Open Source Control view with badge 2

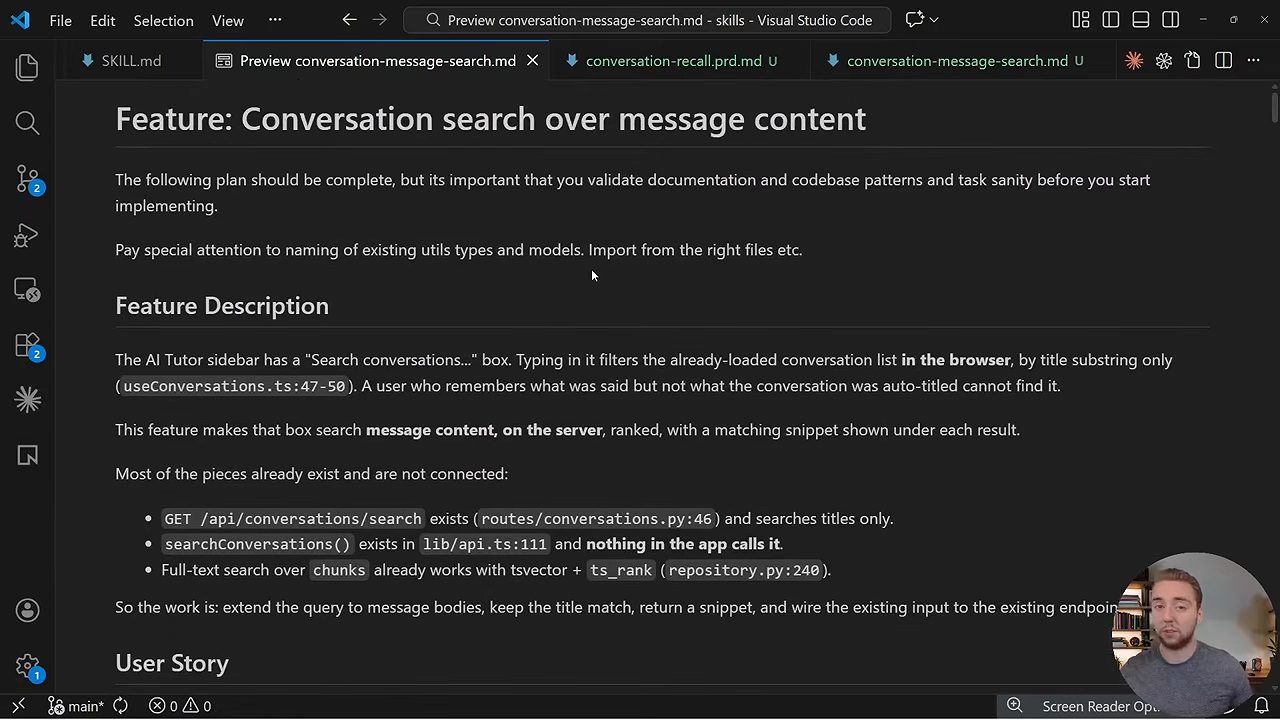[x=27, y=180]
